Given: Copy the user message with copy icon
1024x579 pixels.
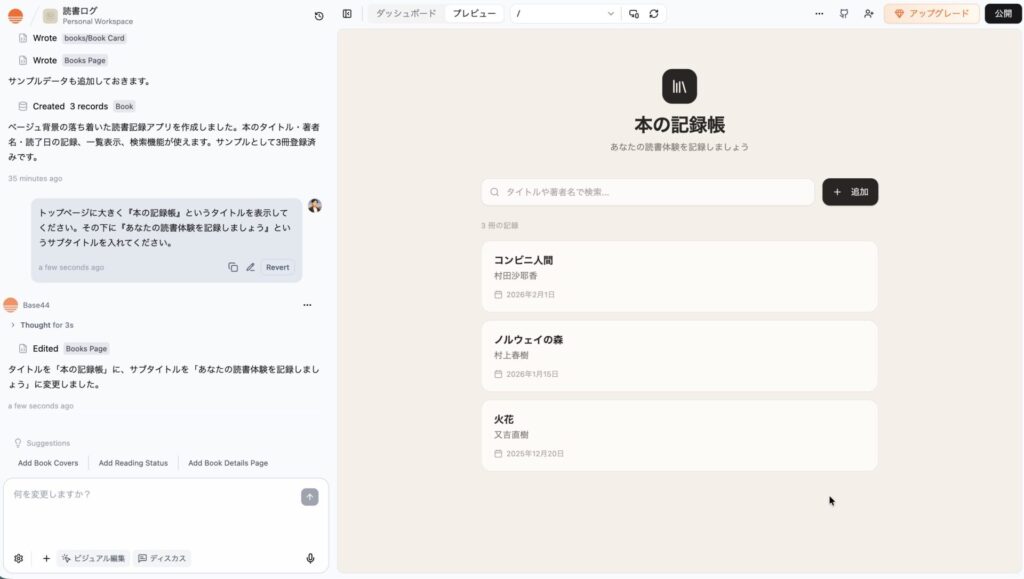Looking at the screenshot, I should click(x=233, y=267).
